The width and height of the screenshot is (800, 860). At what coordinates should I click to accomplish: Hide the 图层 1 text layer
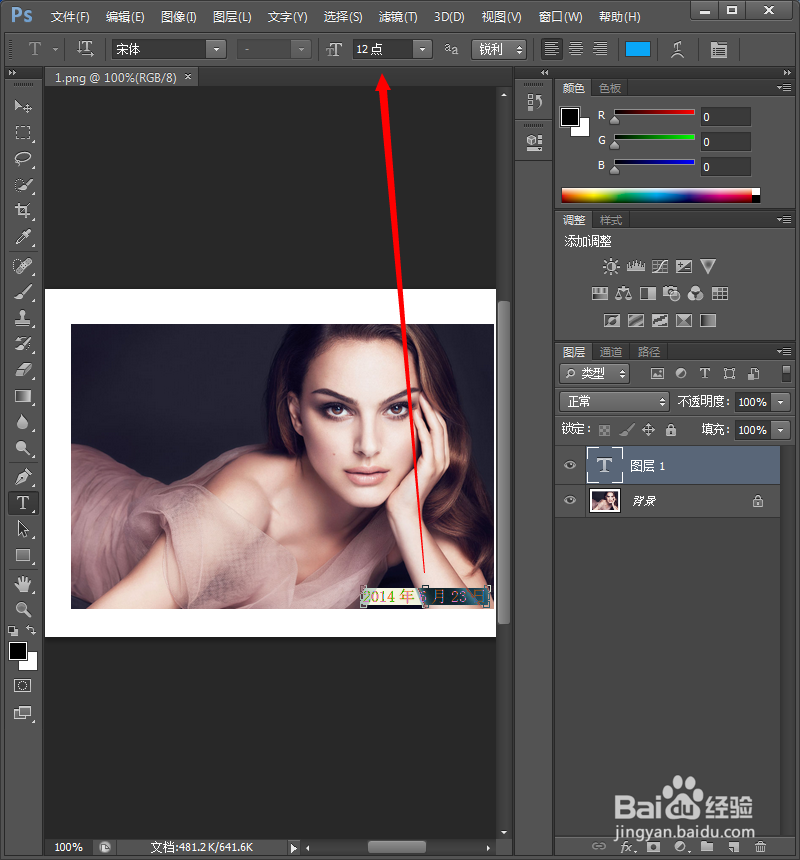[x=570, y=465]
